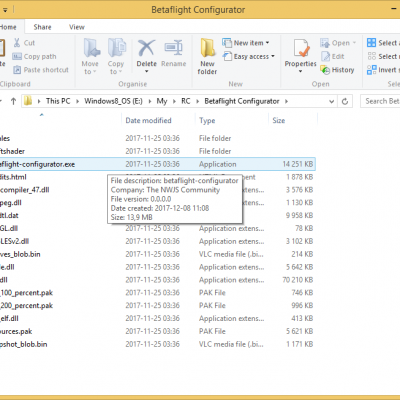Sort files by Size column

(279, 120)
